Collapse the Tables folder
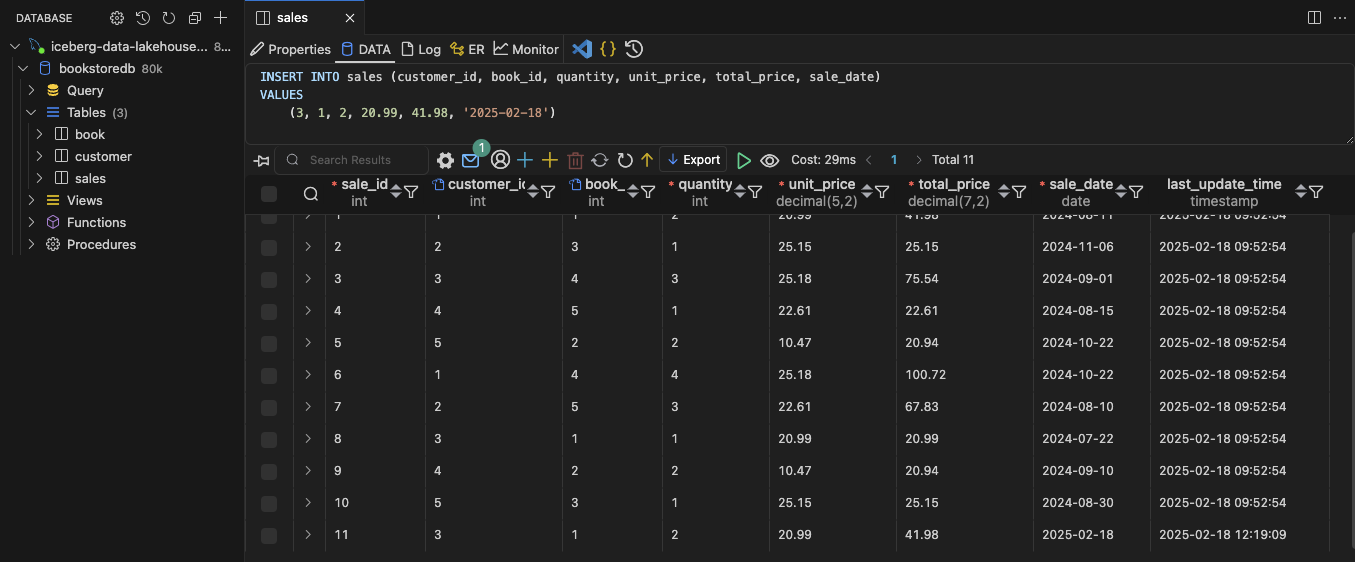 [x=31, y=112]
